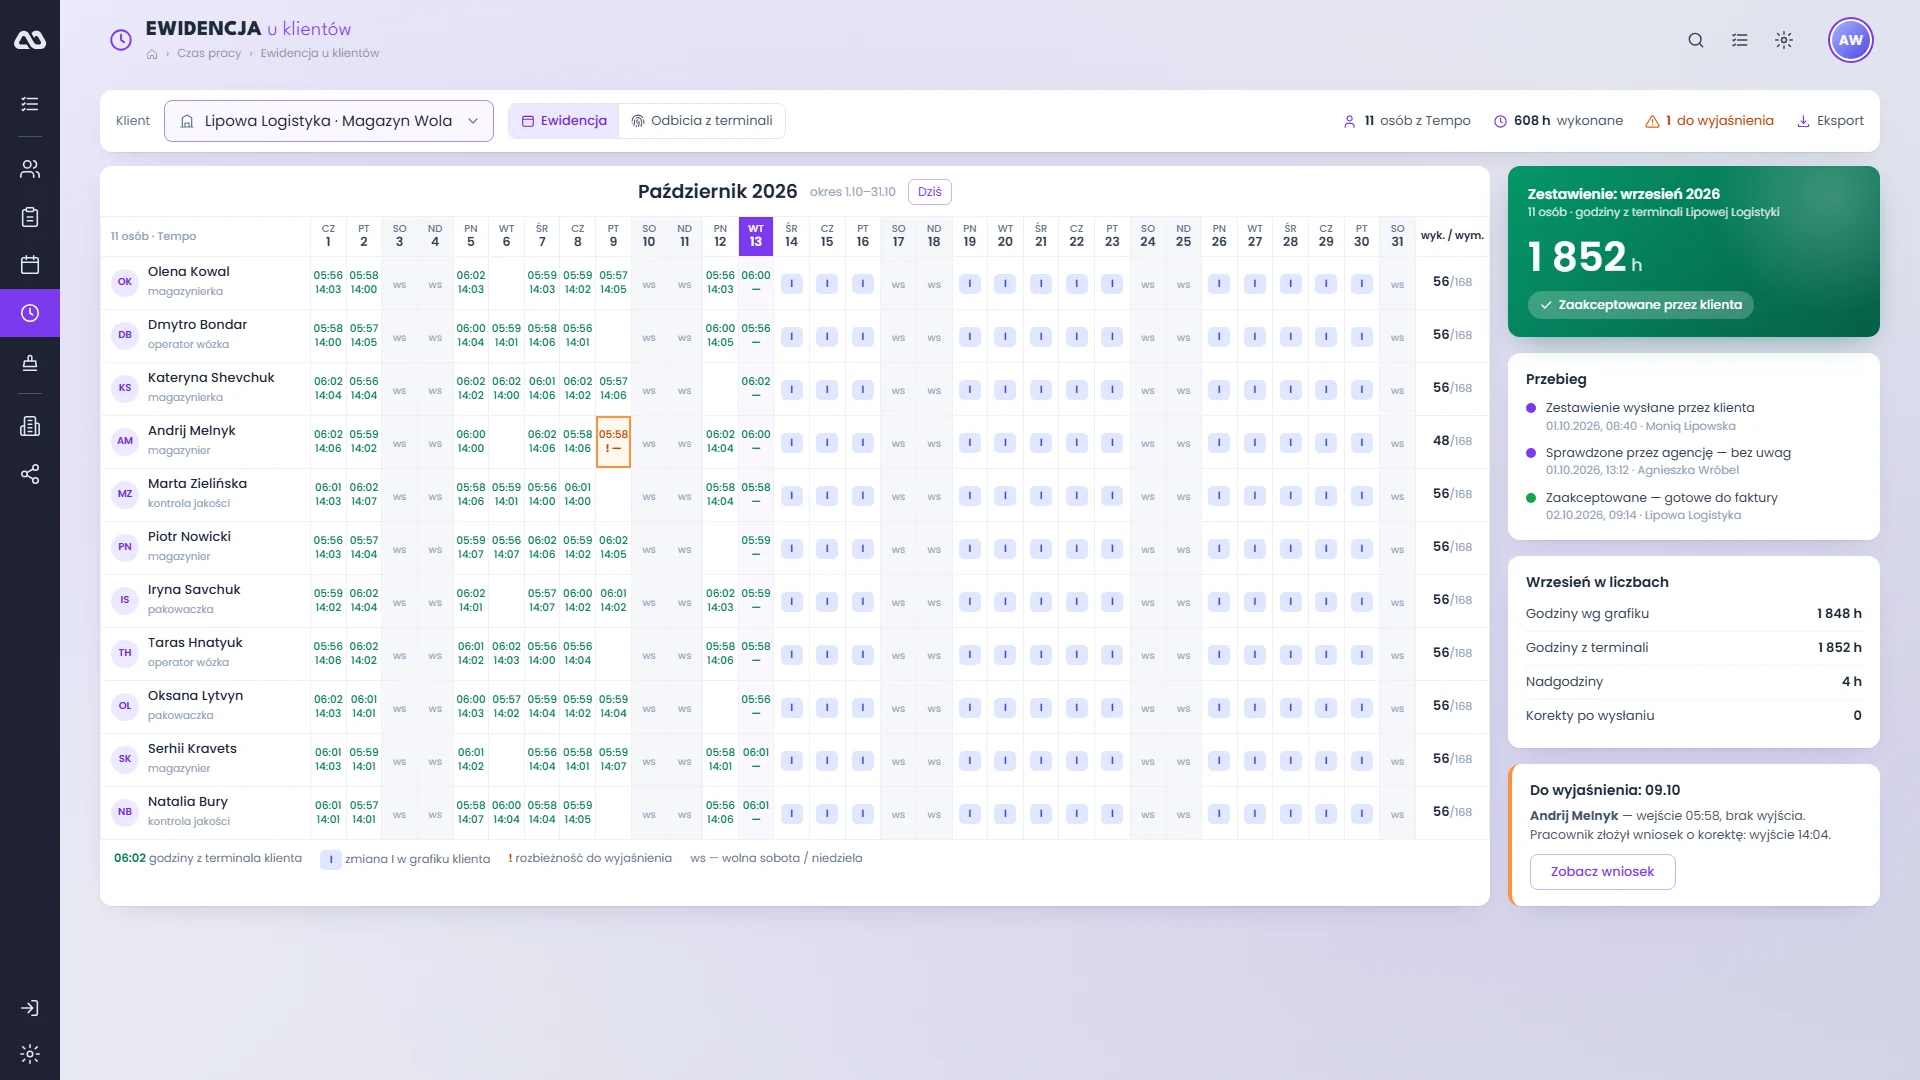Viewport: 1920px width, 1080px height.
Task: Click Taras Hnatyuk in the list
Action: pyautogui.click(x=195, y=643)
